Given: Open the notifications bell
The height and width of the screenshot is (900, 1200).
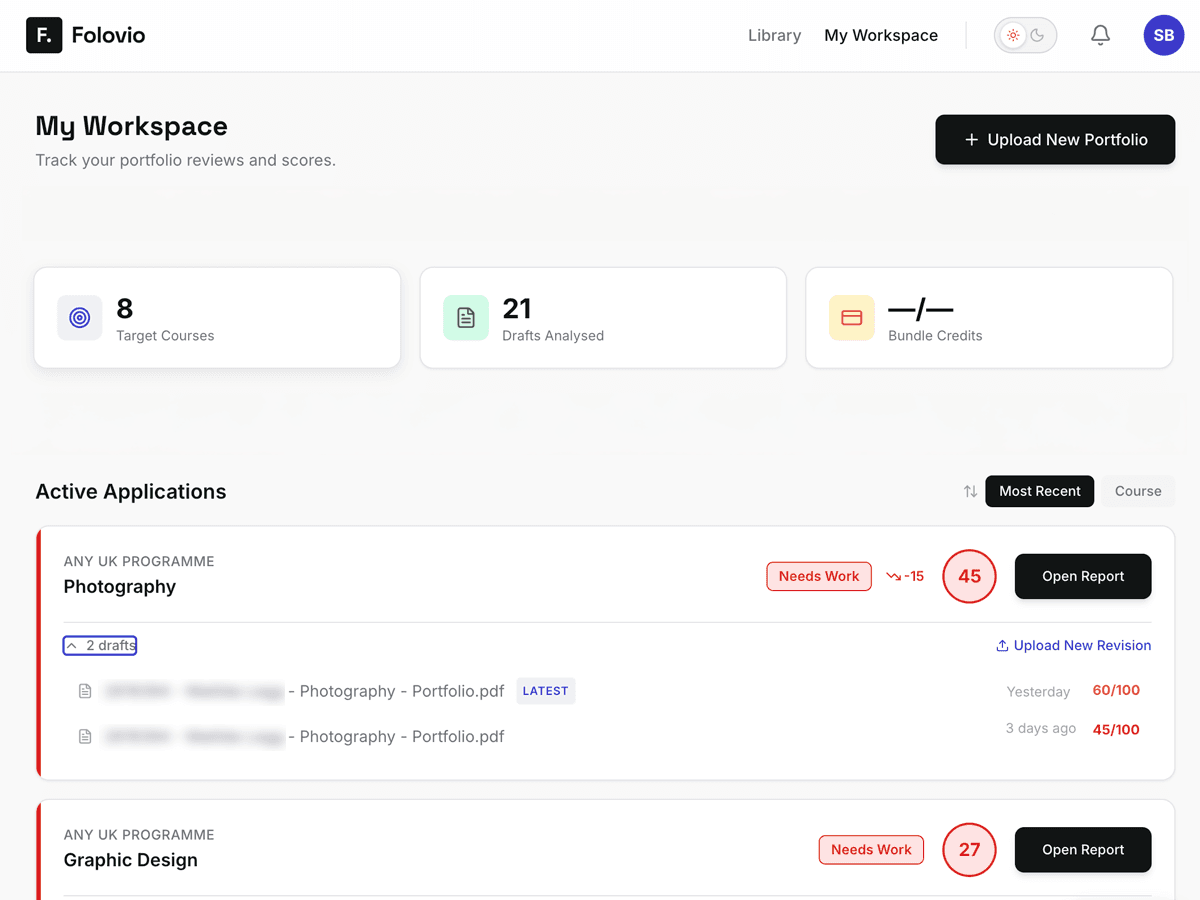Looking at the screenshot, I should click(1100, 35).
